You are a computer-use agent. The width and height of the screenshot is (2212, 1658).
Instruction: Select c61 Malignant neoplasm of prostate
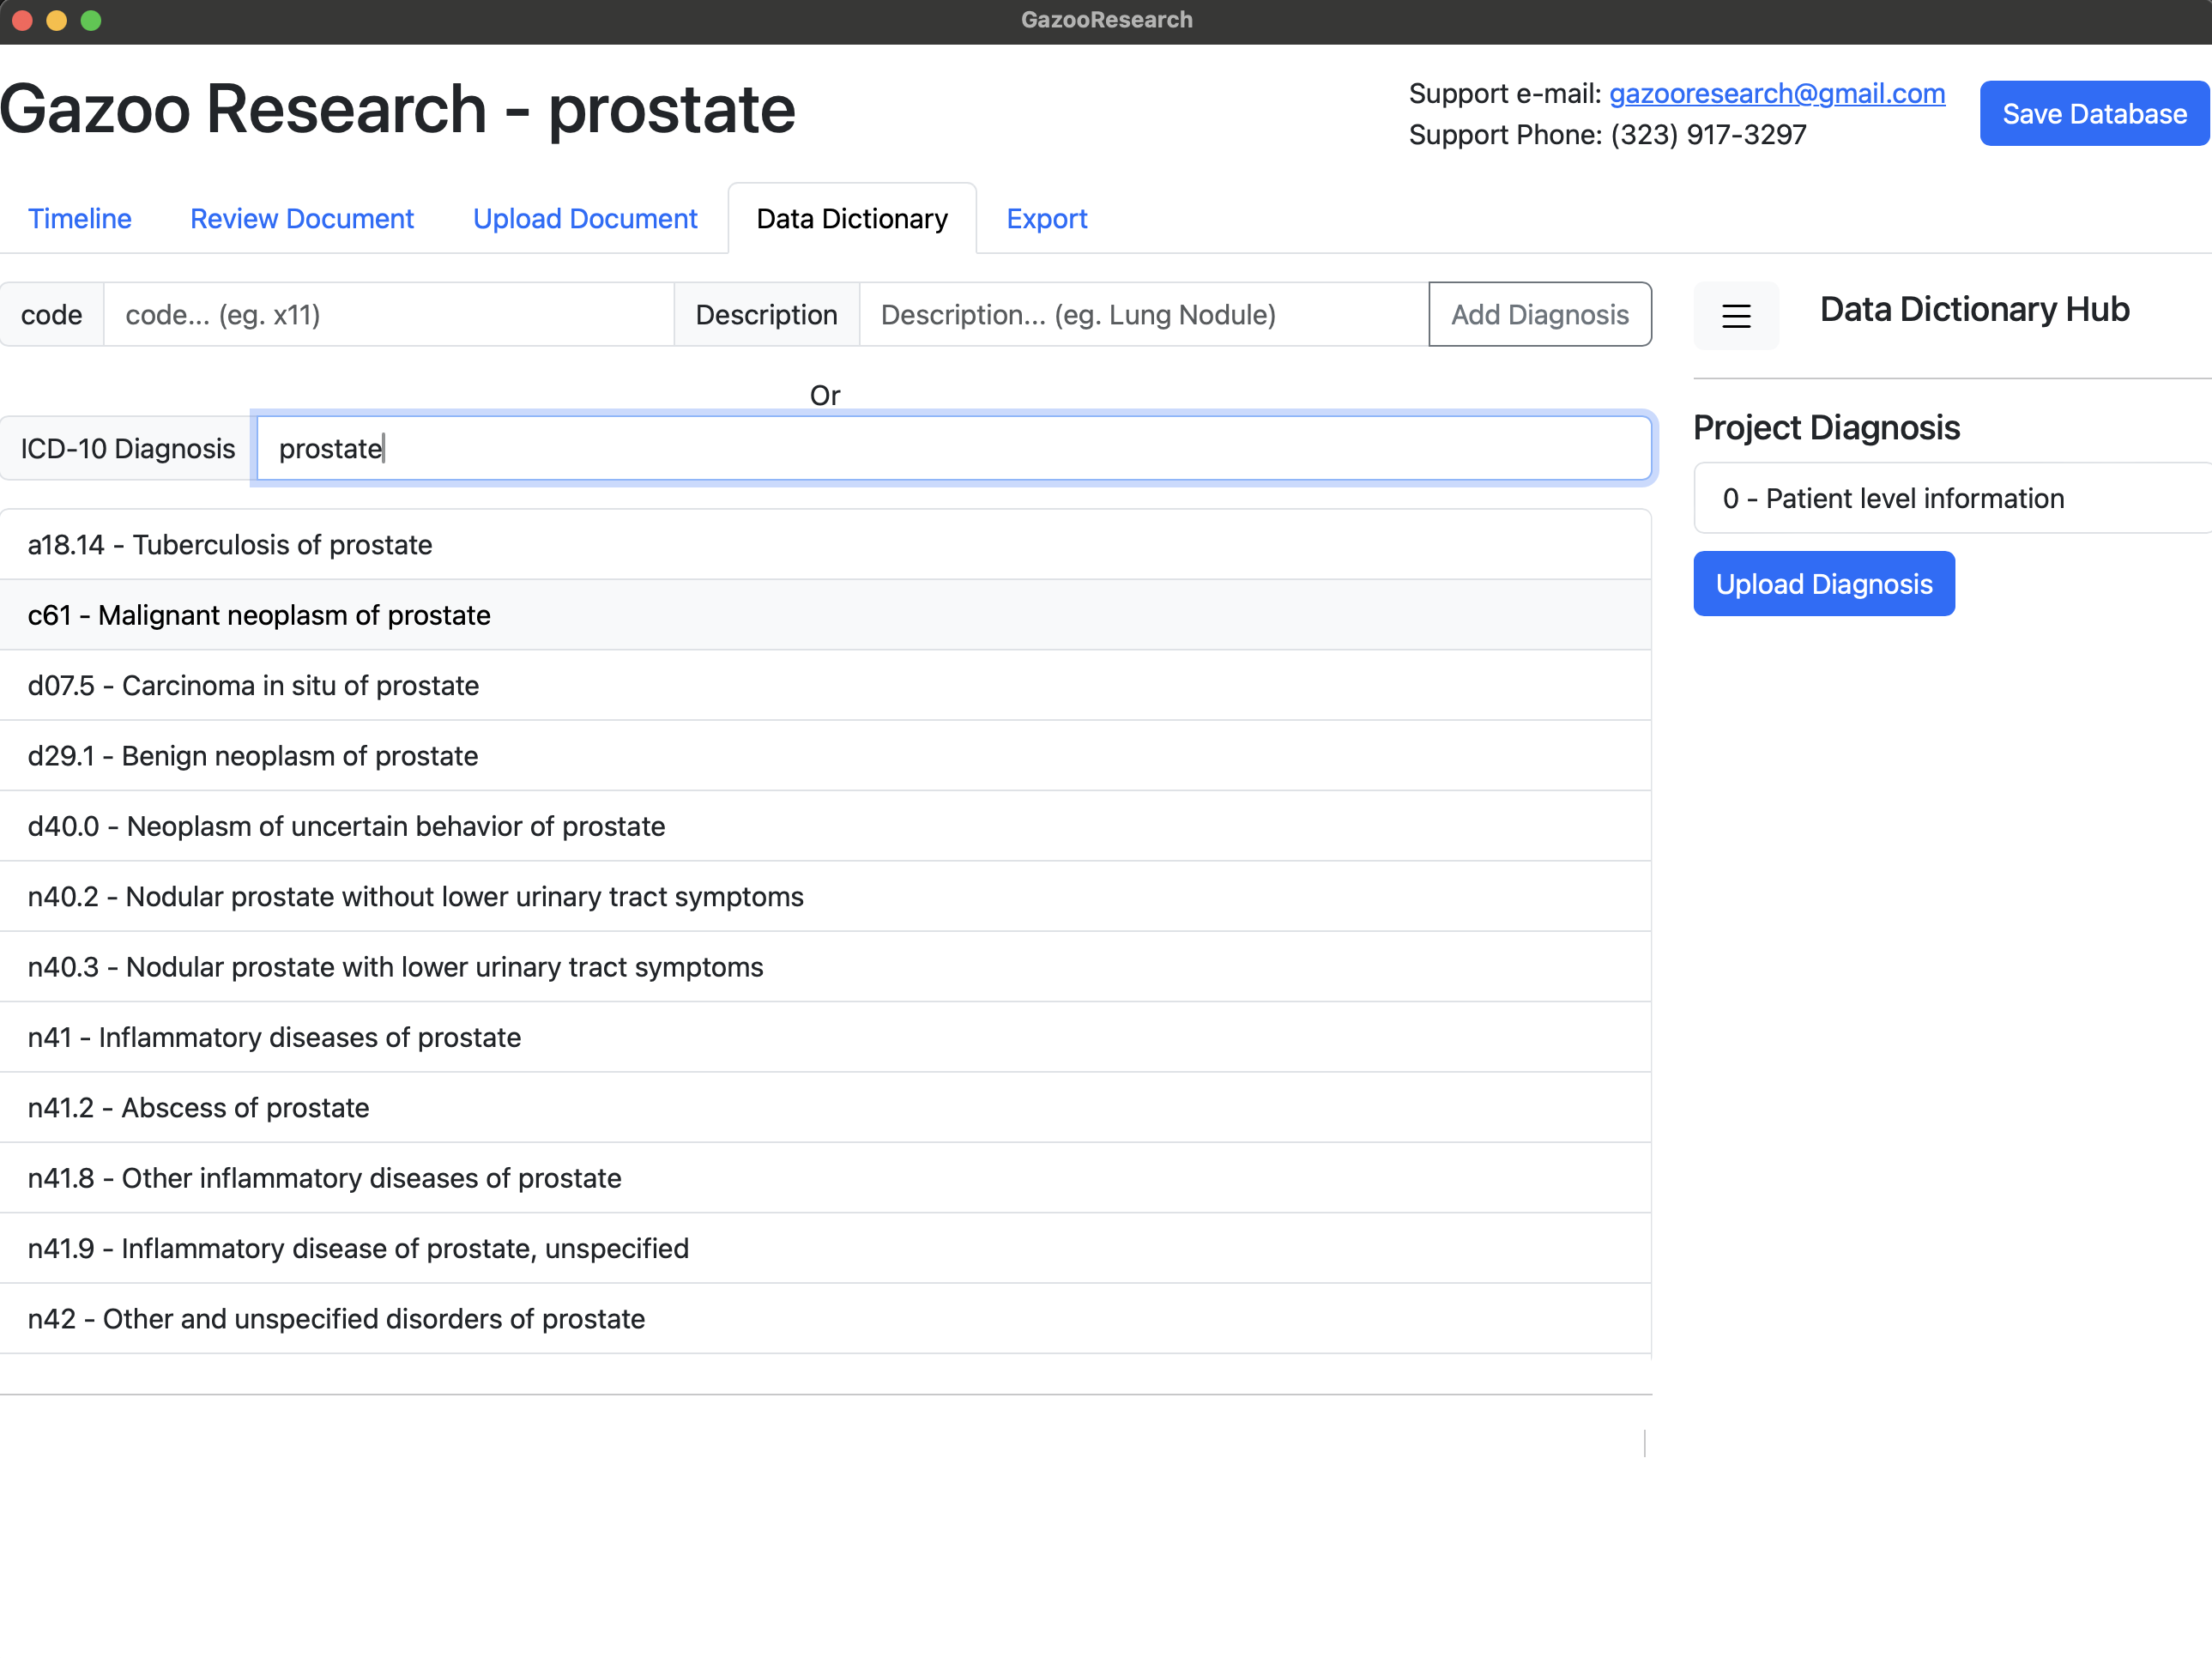(x=259, y=615)
